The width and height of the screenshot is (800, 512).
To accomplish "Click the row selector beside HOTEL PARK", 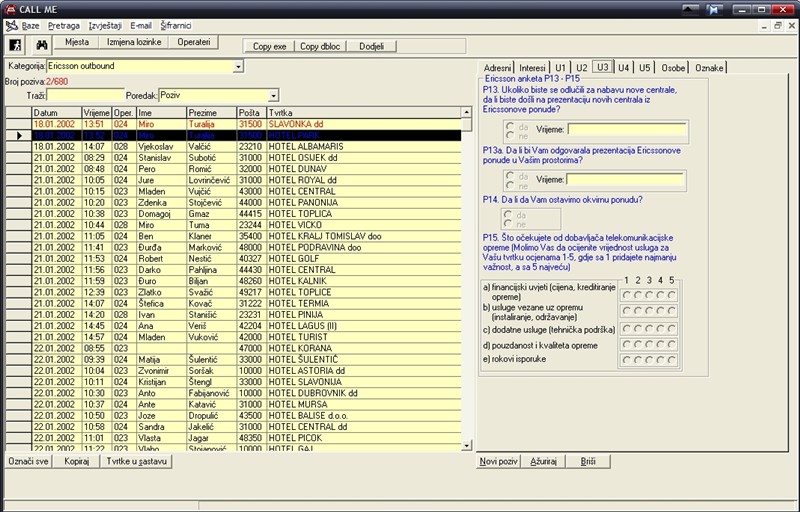I will pyautogui.click(x=18, y=135).
